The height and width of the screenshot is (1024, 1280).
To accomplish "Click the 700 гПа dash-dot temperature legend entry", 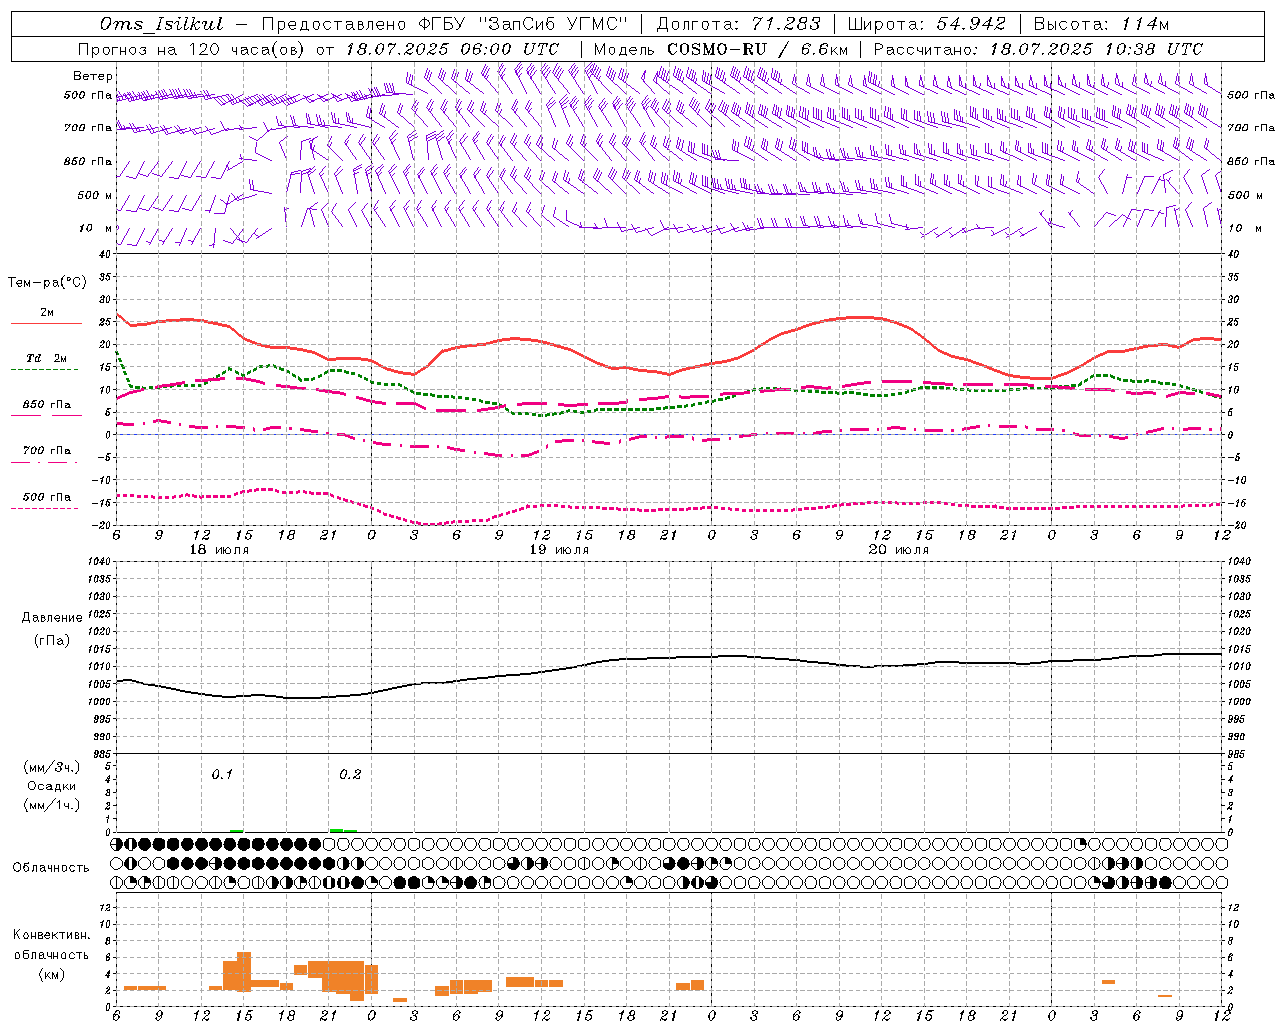I will [x=46, y=455].
